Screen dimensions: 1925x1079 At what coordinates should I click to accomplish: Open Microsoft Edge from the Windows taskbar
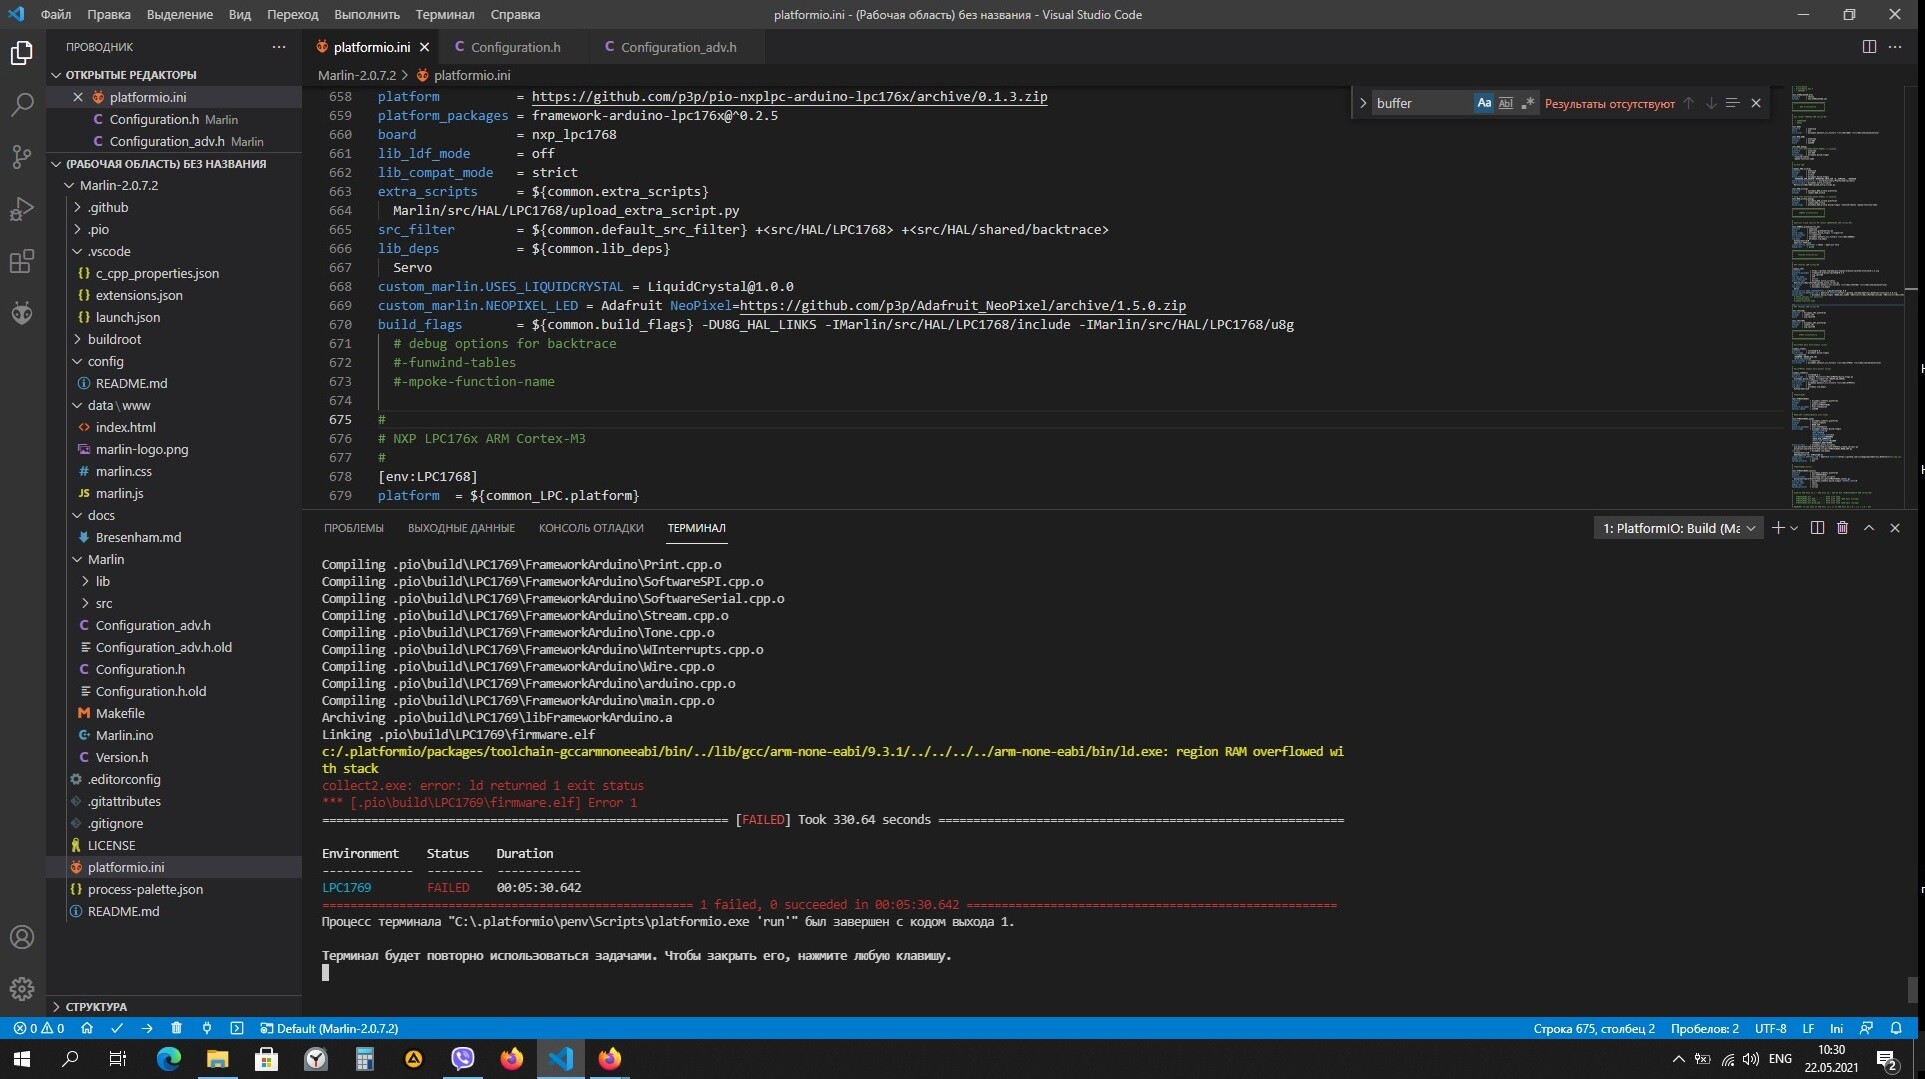[x=168, y=1058]
